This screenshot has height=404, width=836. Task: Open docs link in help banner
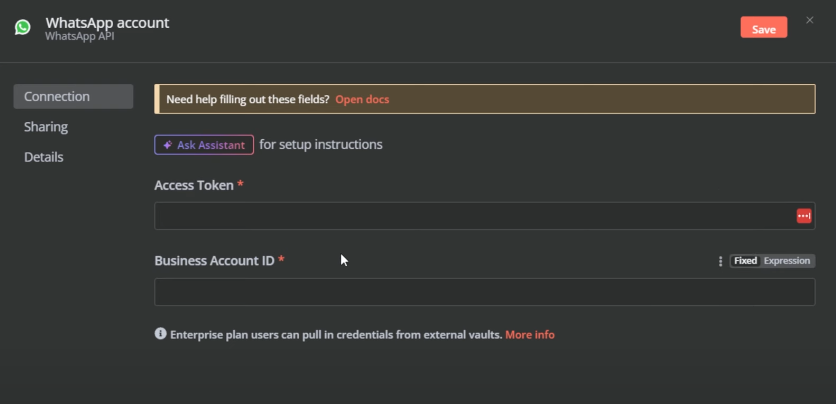[x=362, y=99]
